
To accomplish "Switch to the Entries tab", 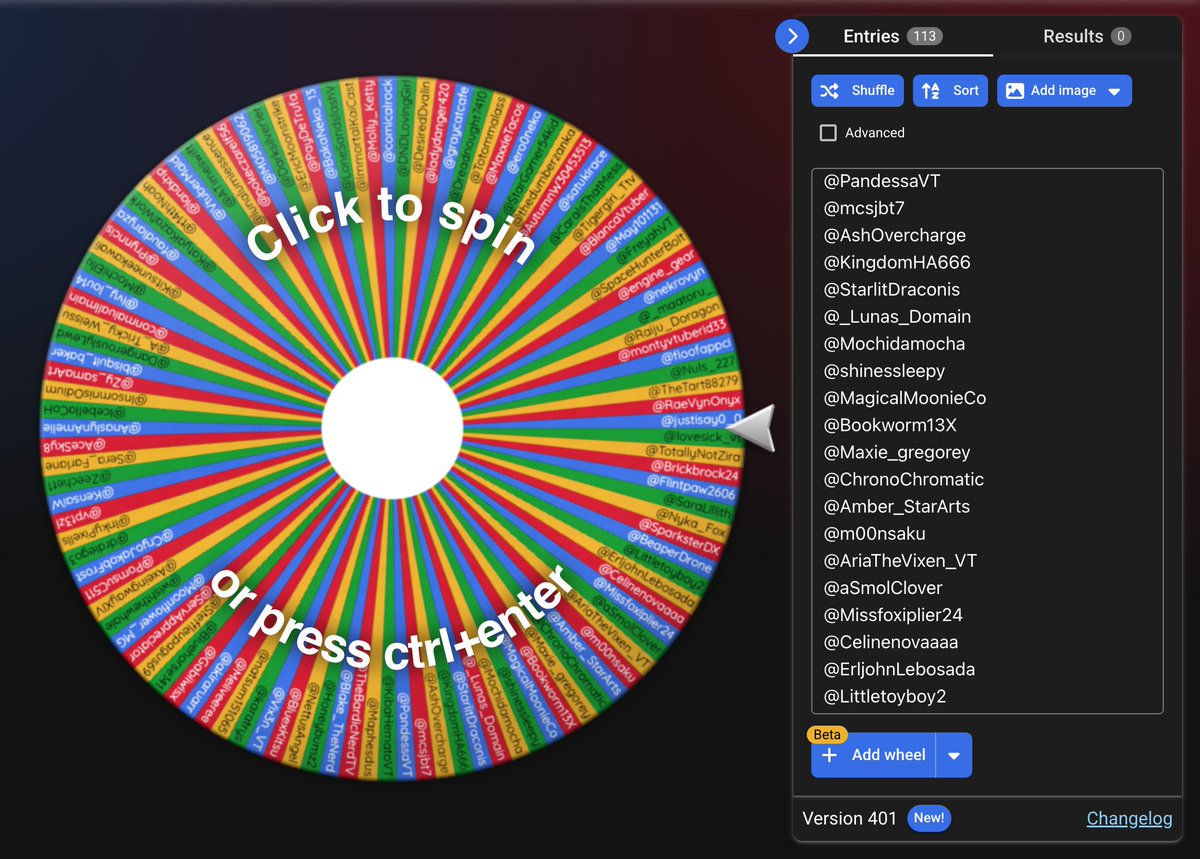I will click(893, 36).
